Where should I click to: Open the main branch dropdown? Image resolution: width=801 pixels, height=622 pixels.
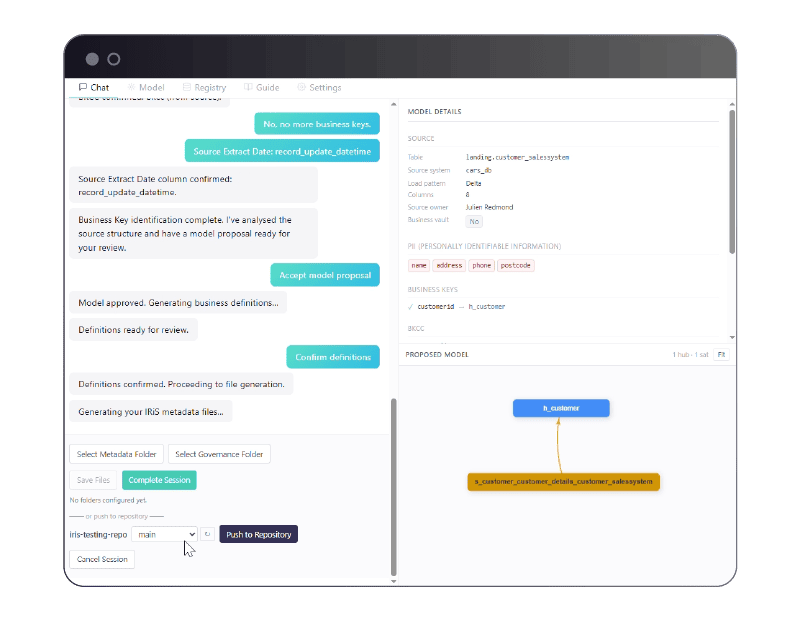pyautogui.click(x=164, y=534)
